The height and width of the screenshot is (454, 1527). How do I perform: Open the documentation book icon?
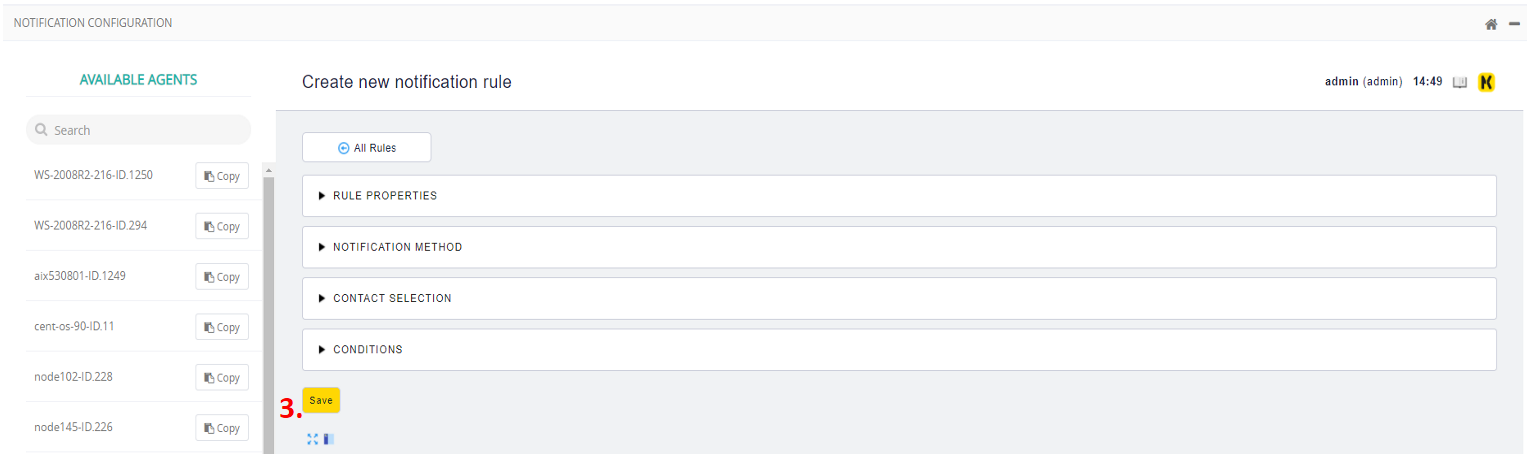click(x=1460, y=82)
